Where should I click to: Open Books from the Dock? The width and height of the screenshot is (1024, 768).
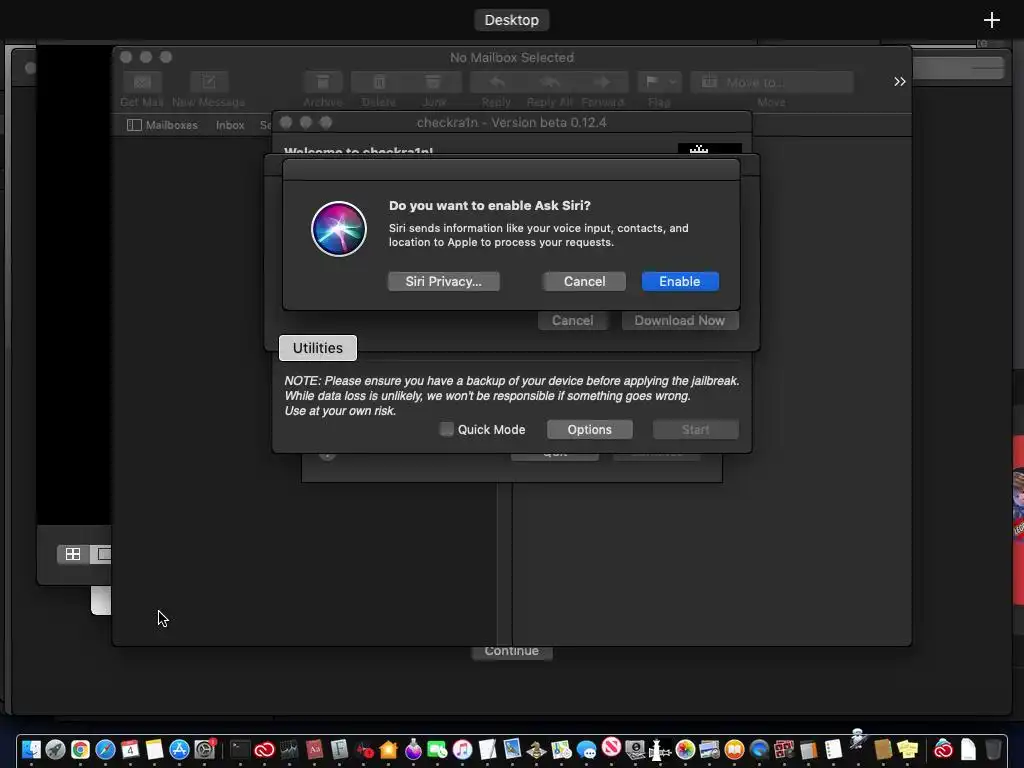[735, 749]
